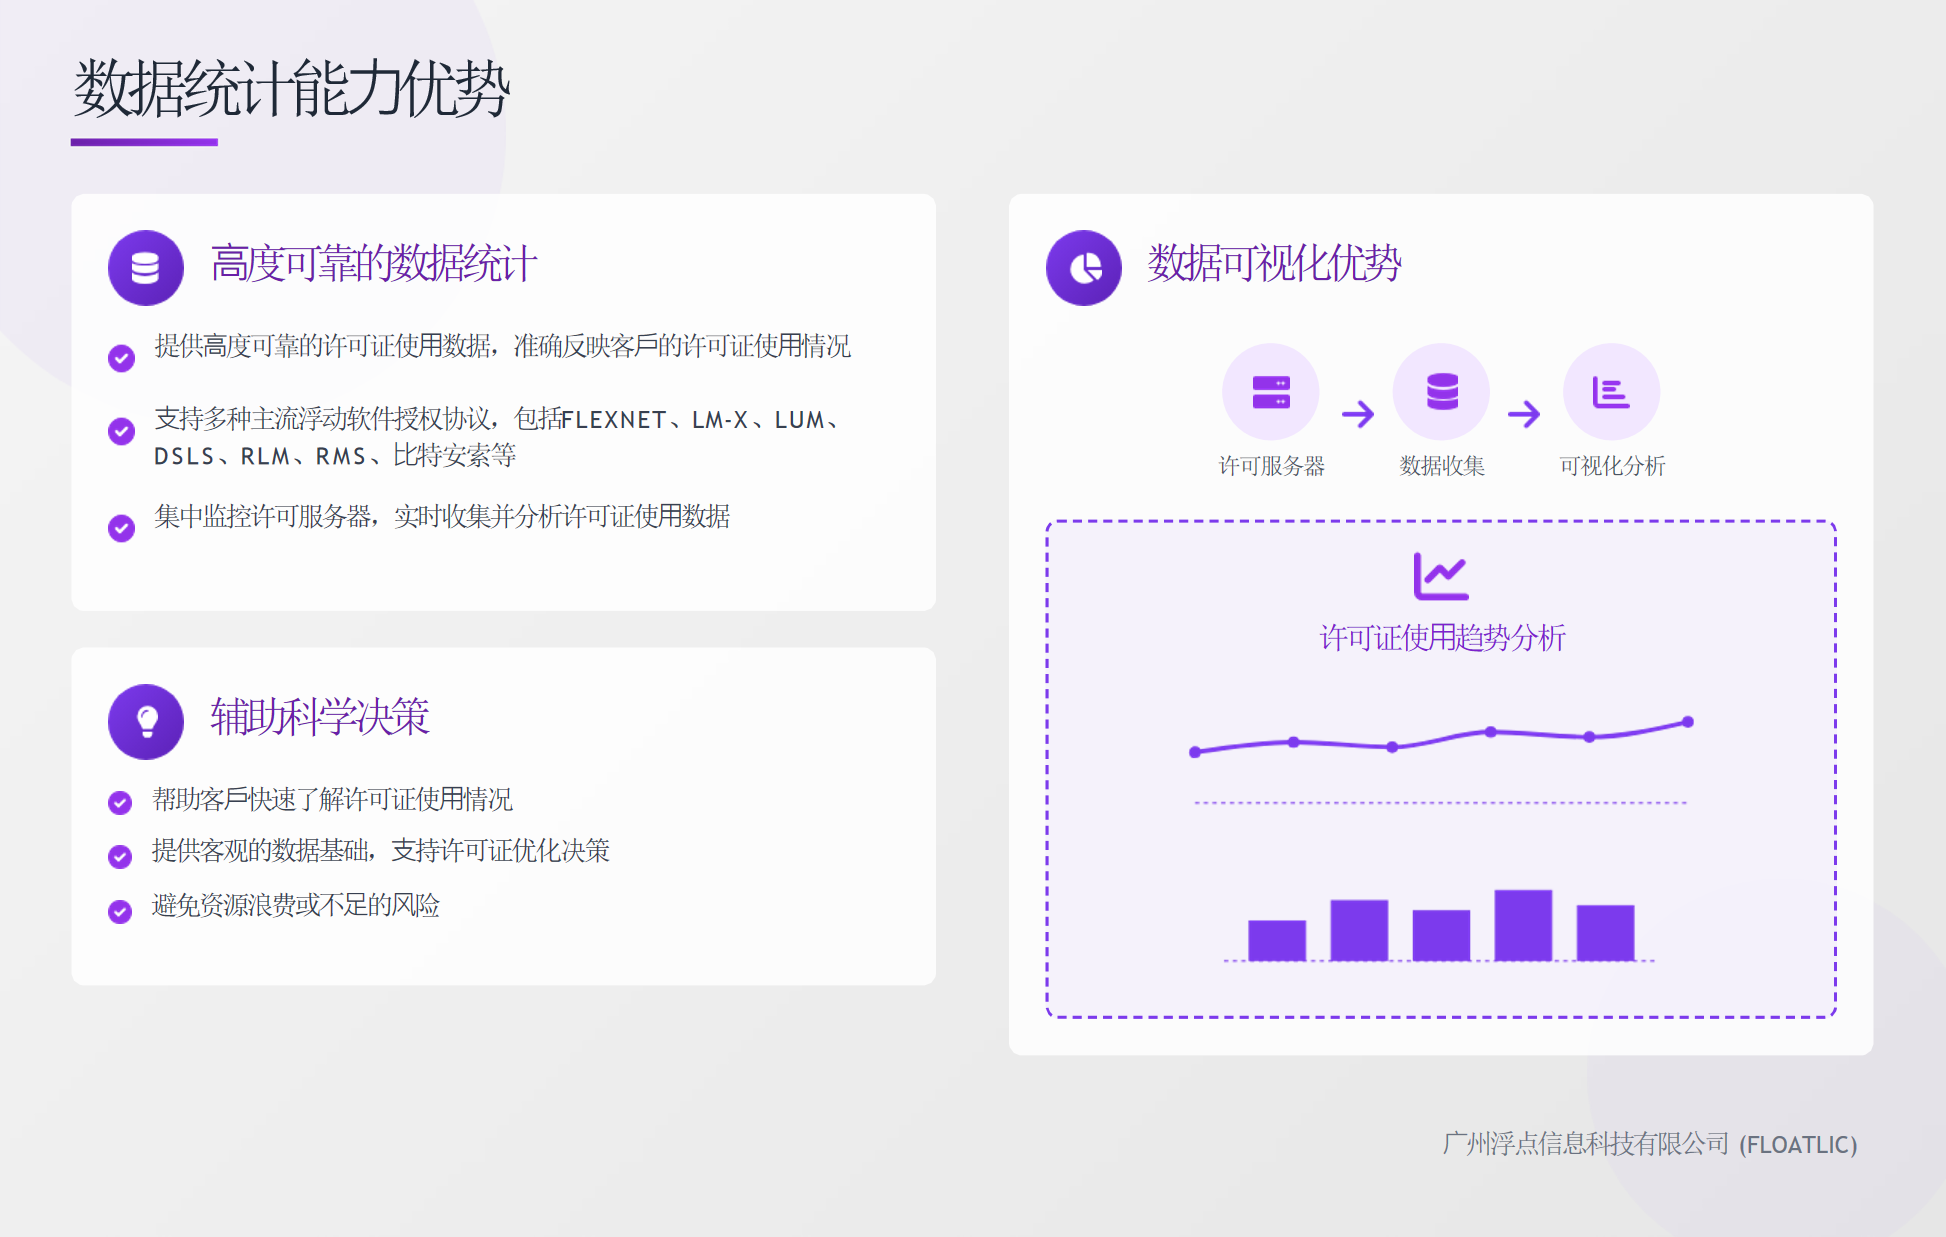
Task: Click the 广州浮点信息科技有限公司 (FLOATLIC) footer text
Action: [x=1649, y=1144]
